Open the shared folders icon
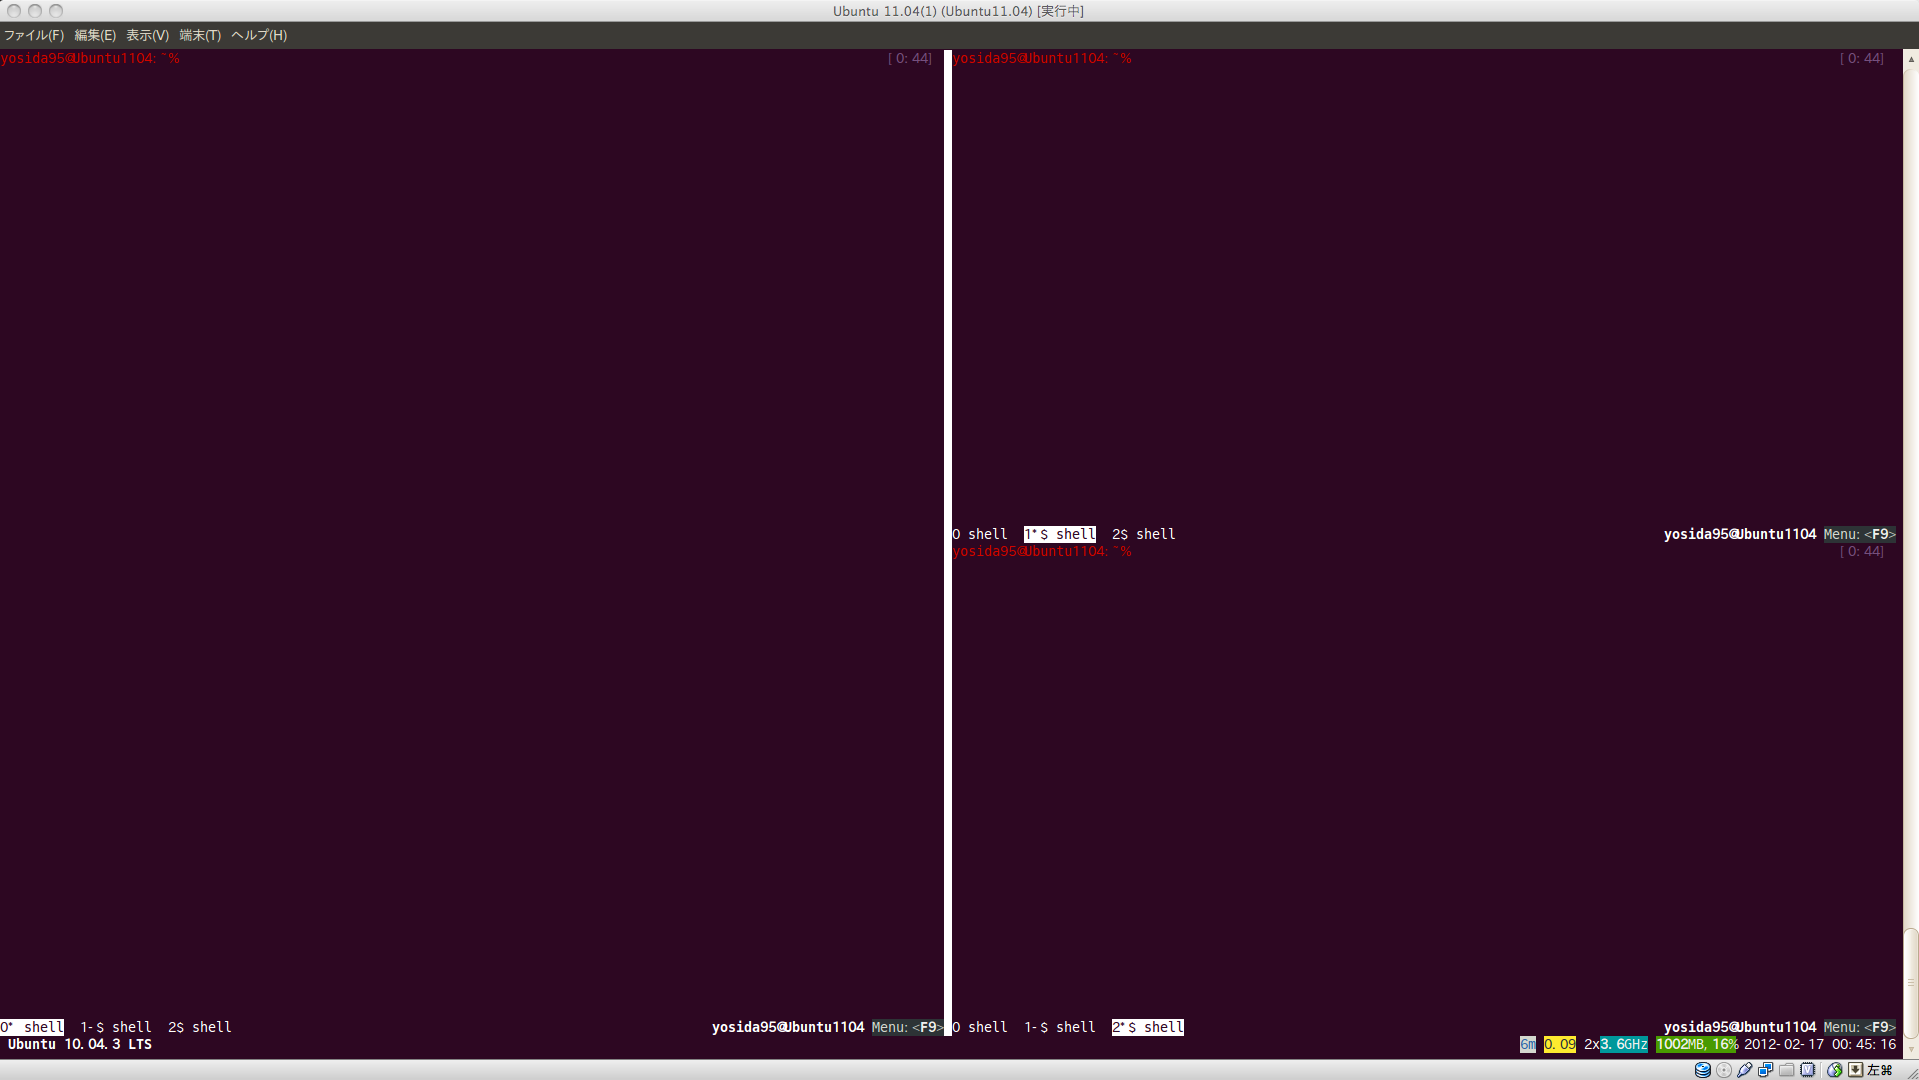 point(1787,1070)
